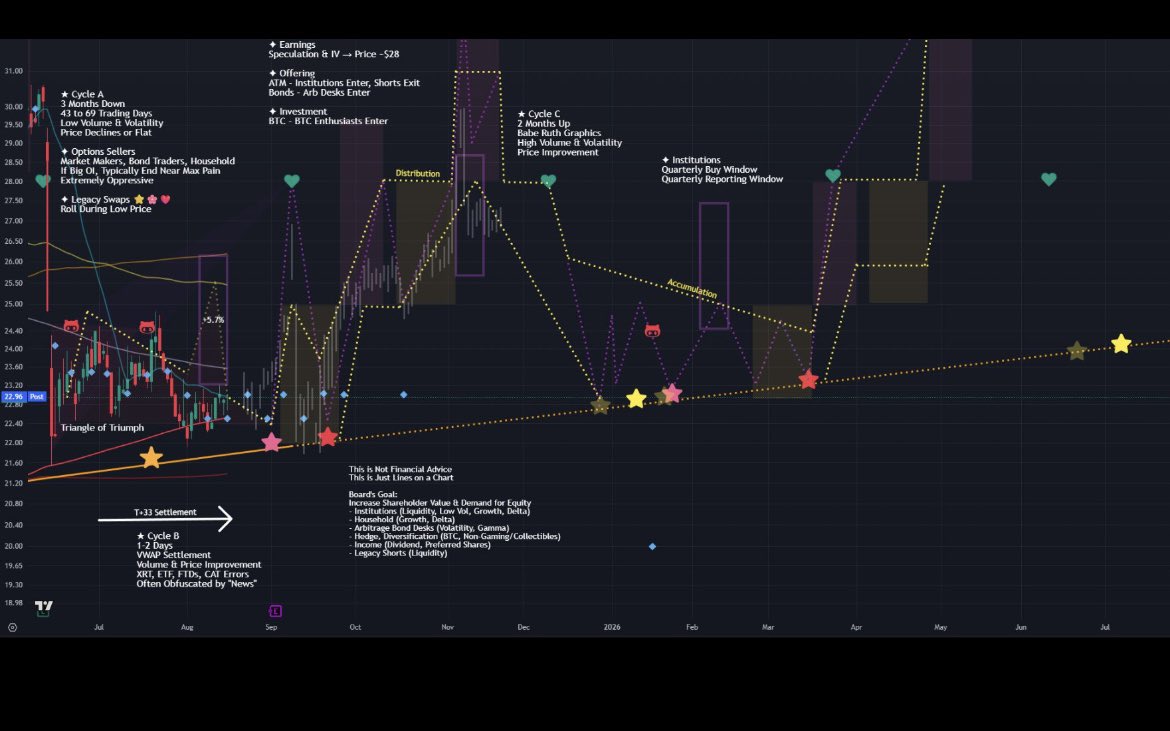This screenshot has width=1170, height=731.
Task: Click the red cat face above late-July candles
Action: coord(147,327)
